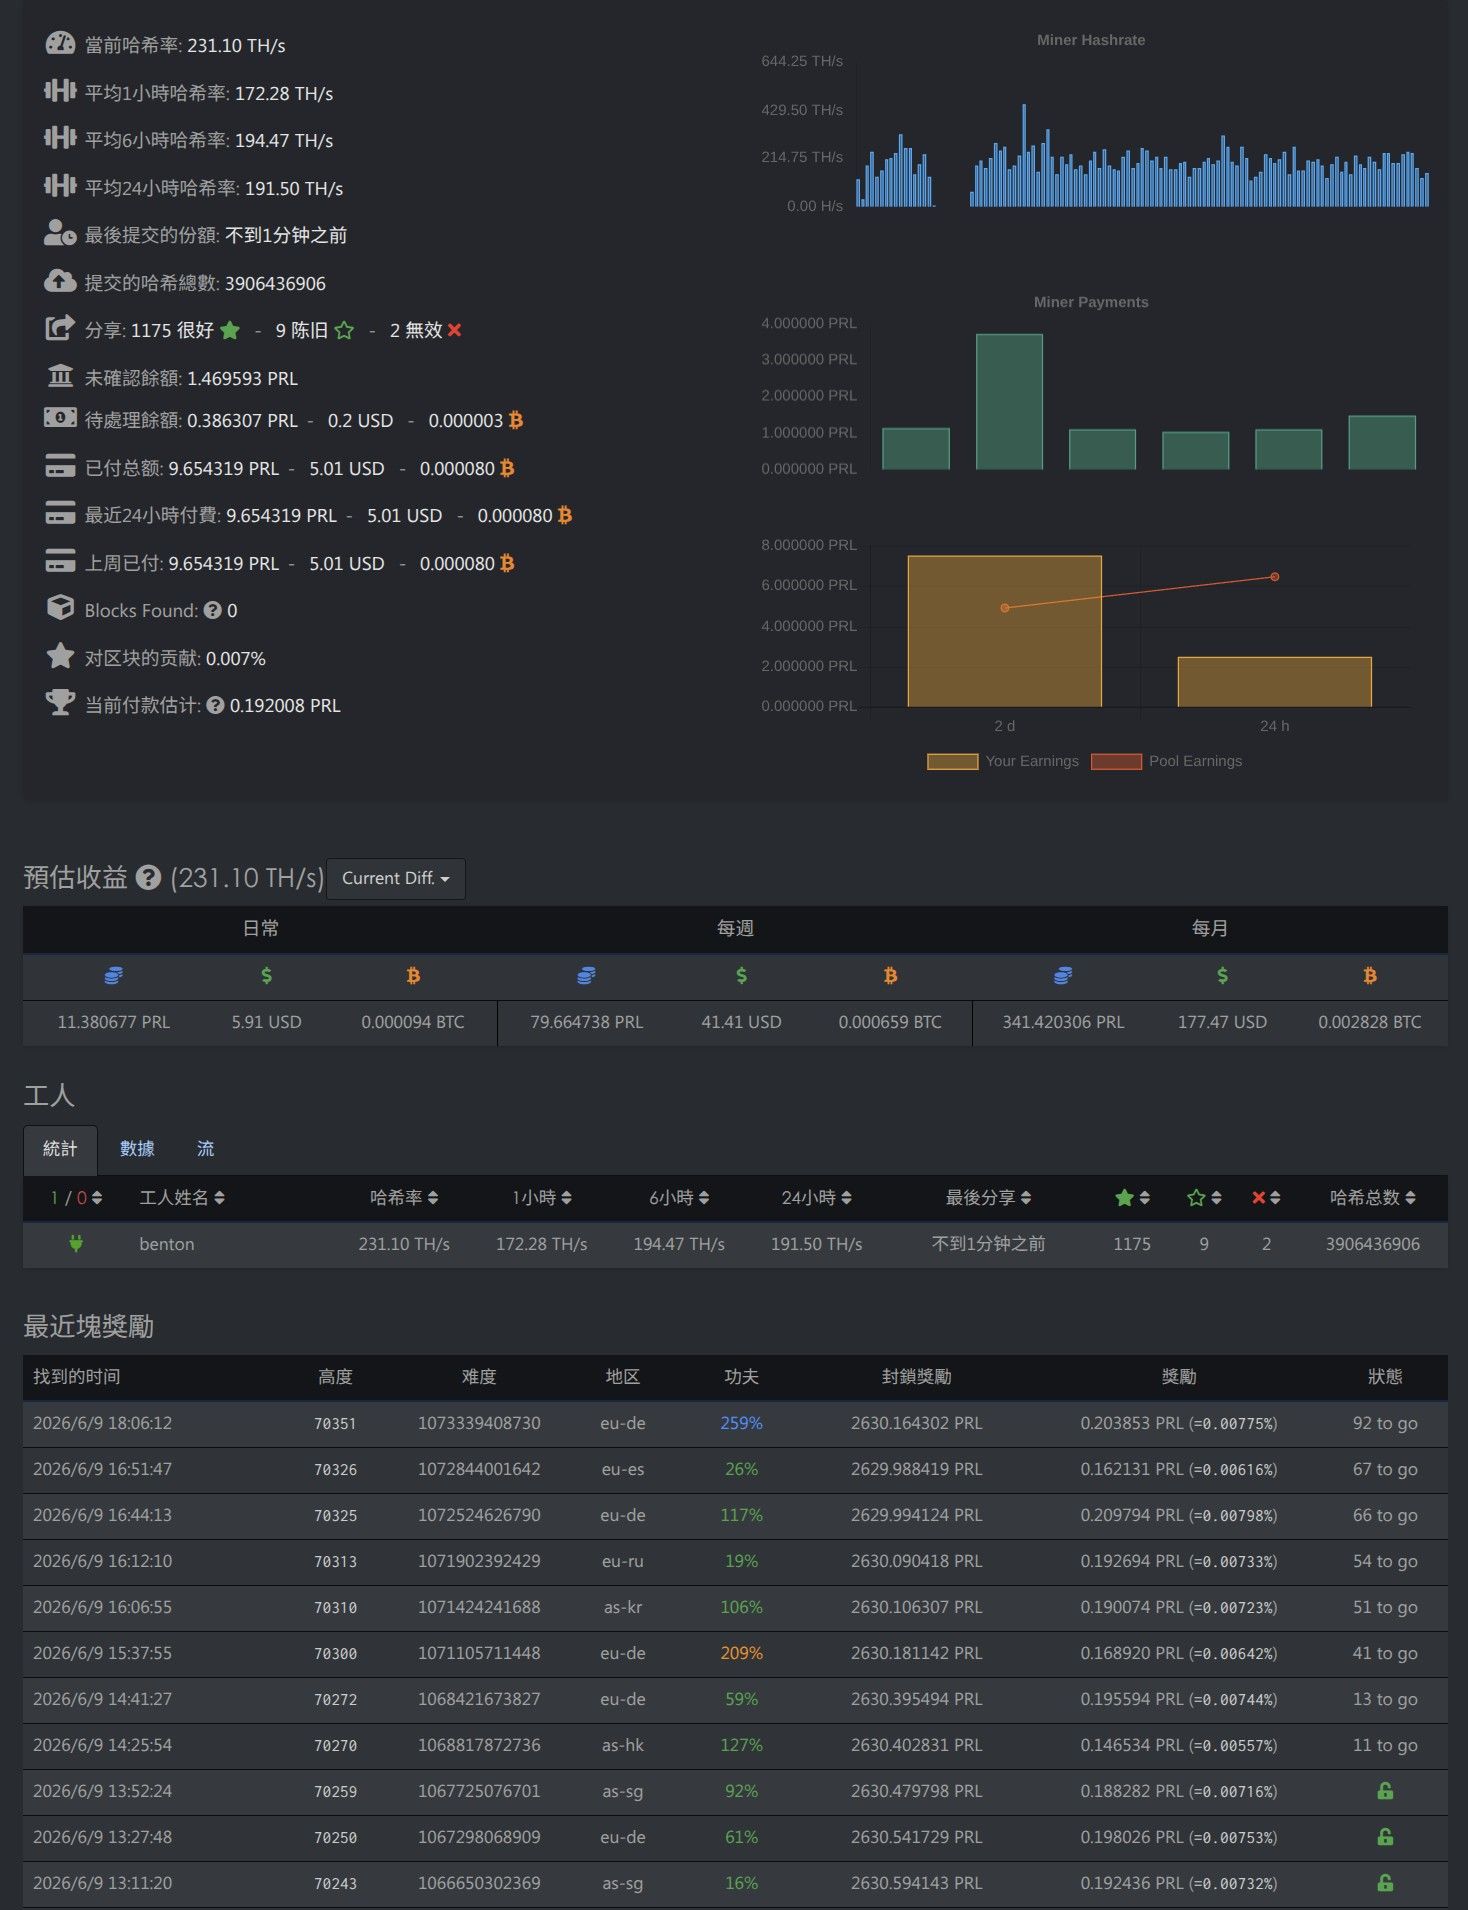Open the Current Diff. dropdown
1468x1910 pixels.
[x=396, y=878]
